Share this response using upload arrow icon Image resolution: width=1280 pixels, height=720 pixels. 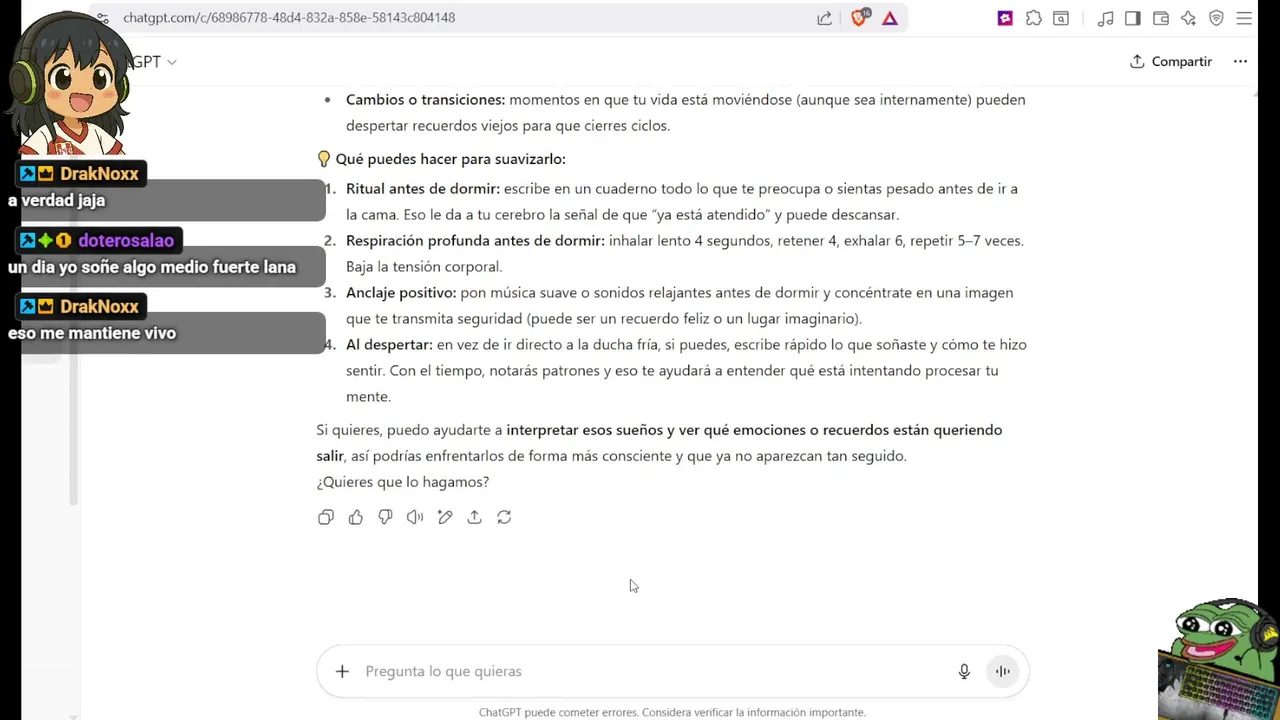[x=474, y=517]
